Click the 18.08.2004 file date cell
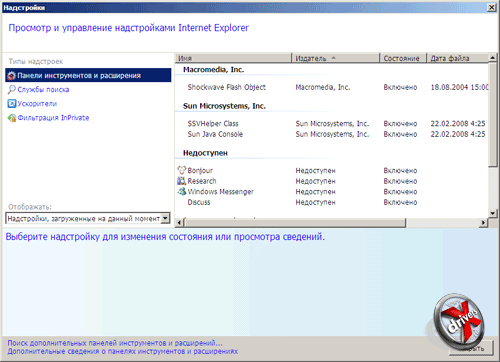Image resolution: width=500 pixels, height=362 pixels. click(x=459, y=87)
